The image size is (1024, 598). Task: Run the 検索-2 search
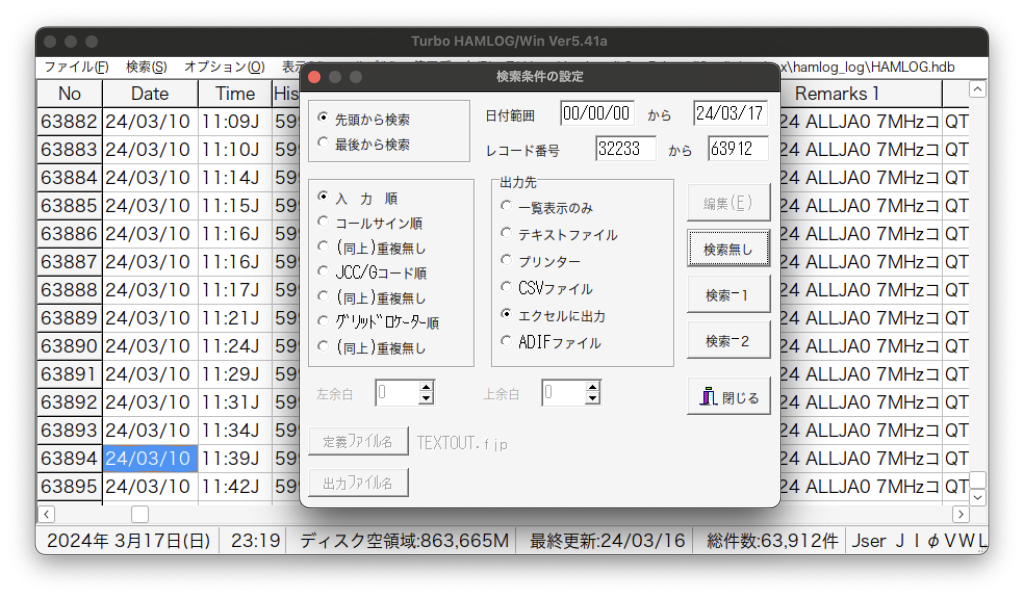point(728,339)
